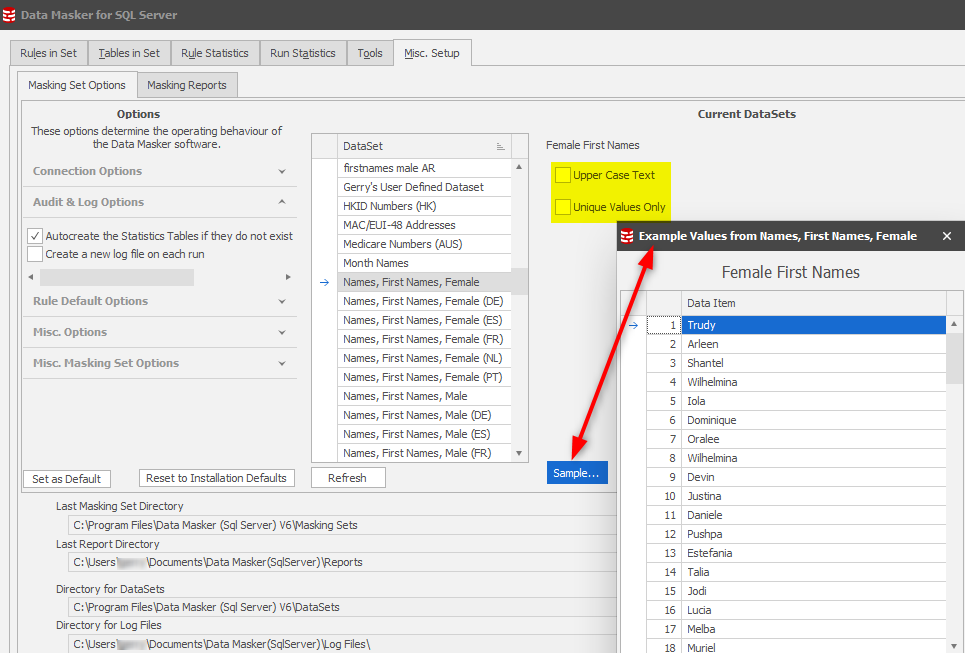The height and width of the screenshot is (653, 965).
Task: Collapse the Audit & Log Options section
Action: (160, 202)
